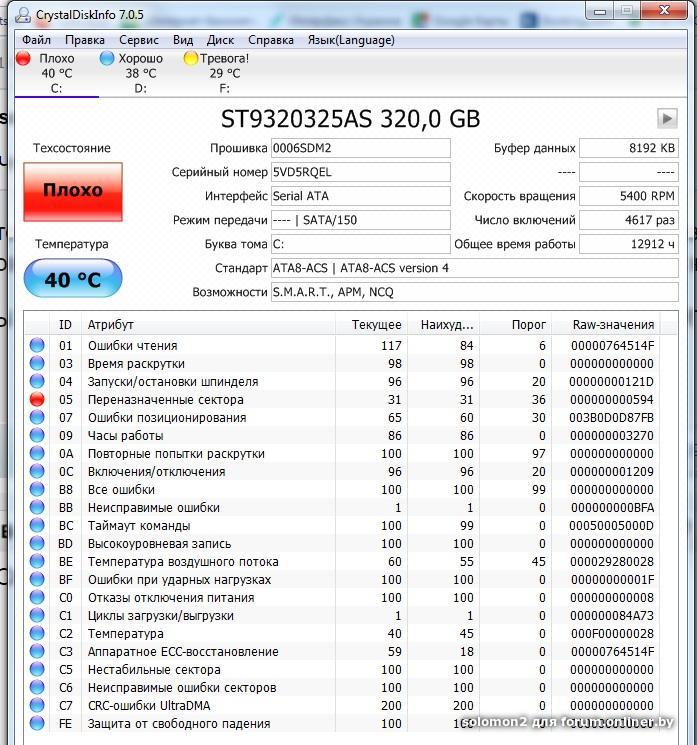Click the rotation speed value 5400 RPM
This screenshot has height=745, width=697.
(629, 196)
